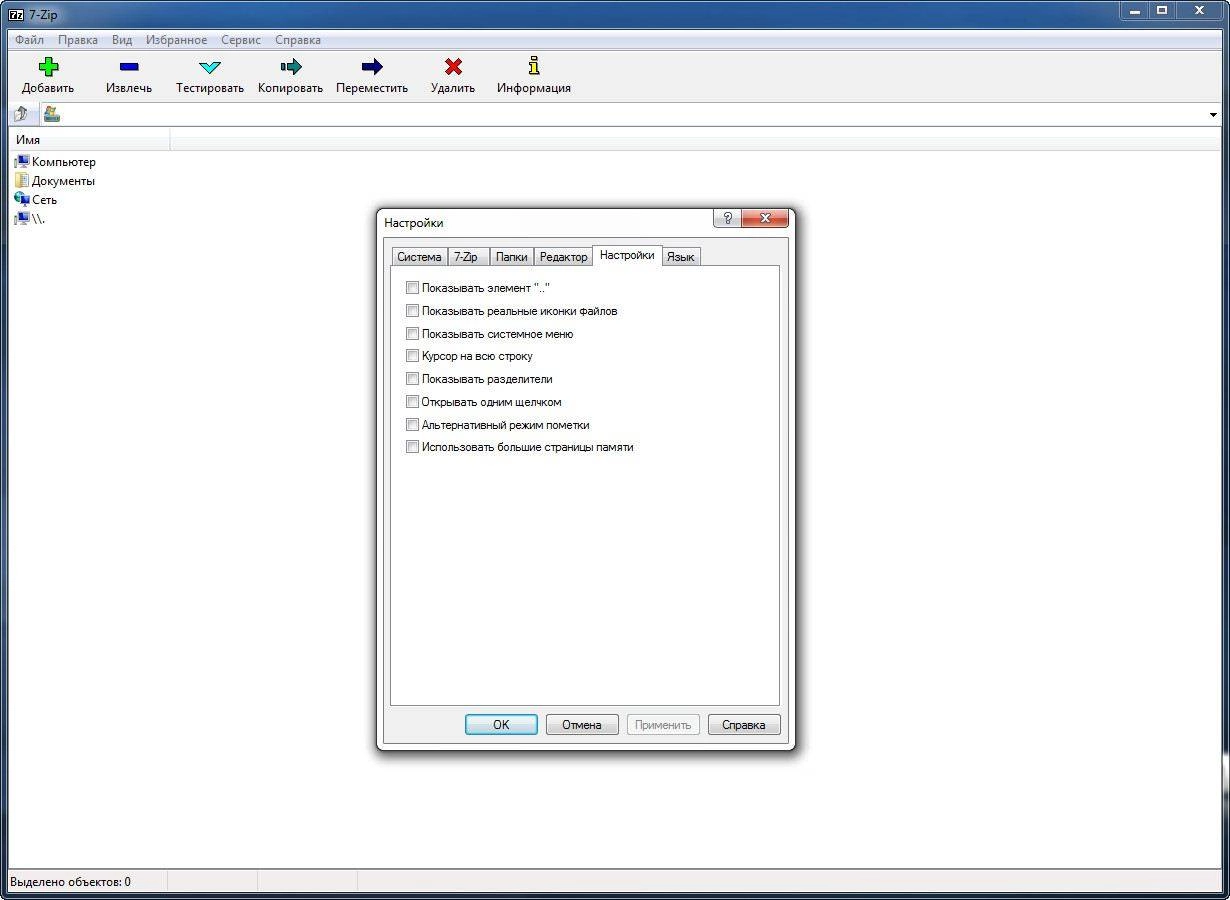The image size is (1230, 900).
Task: Click the up-folder icon by address bar
Action: click(20, 114)
